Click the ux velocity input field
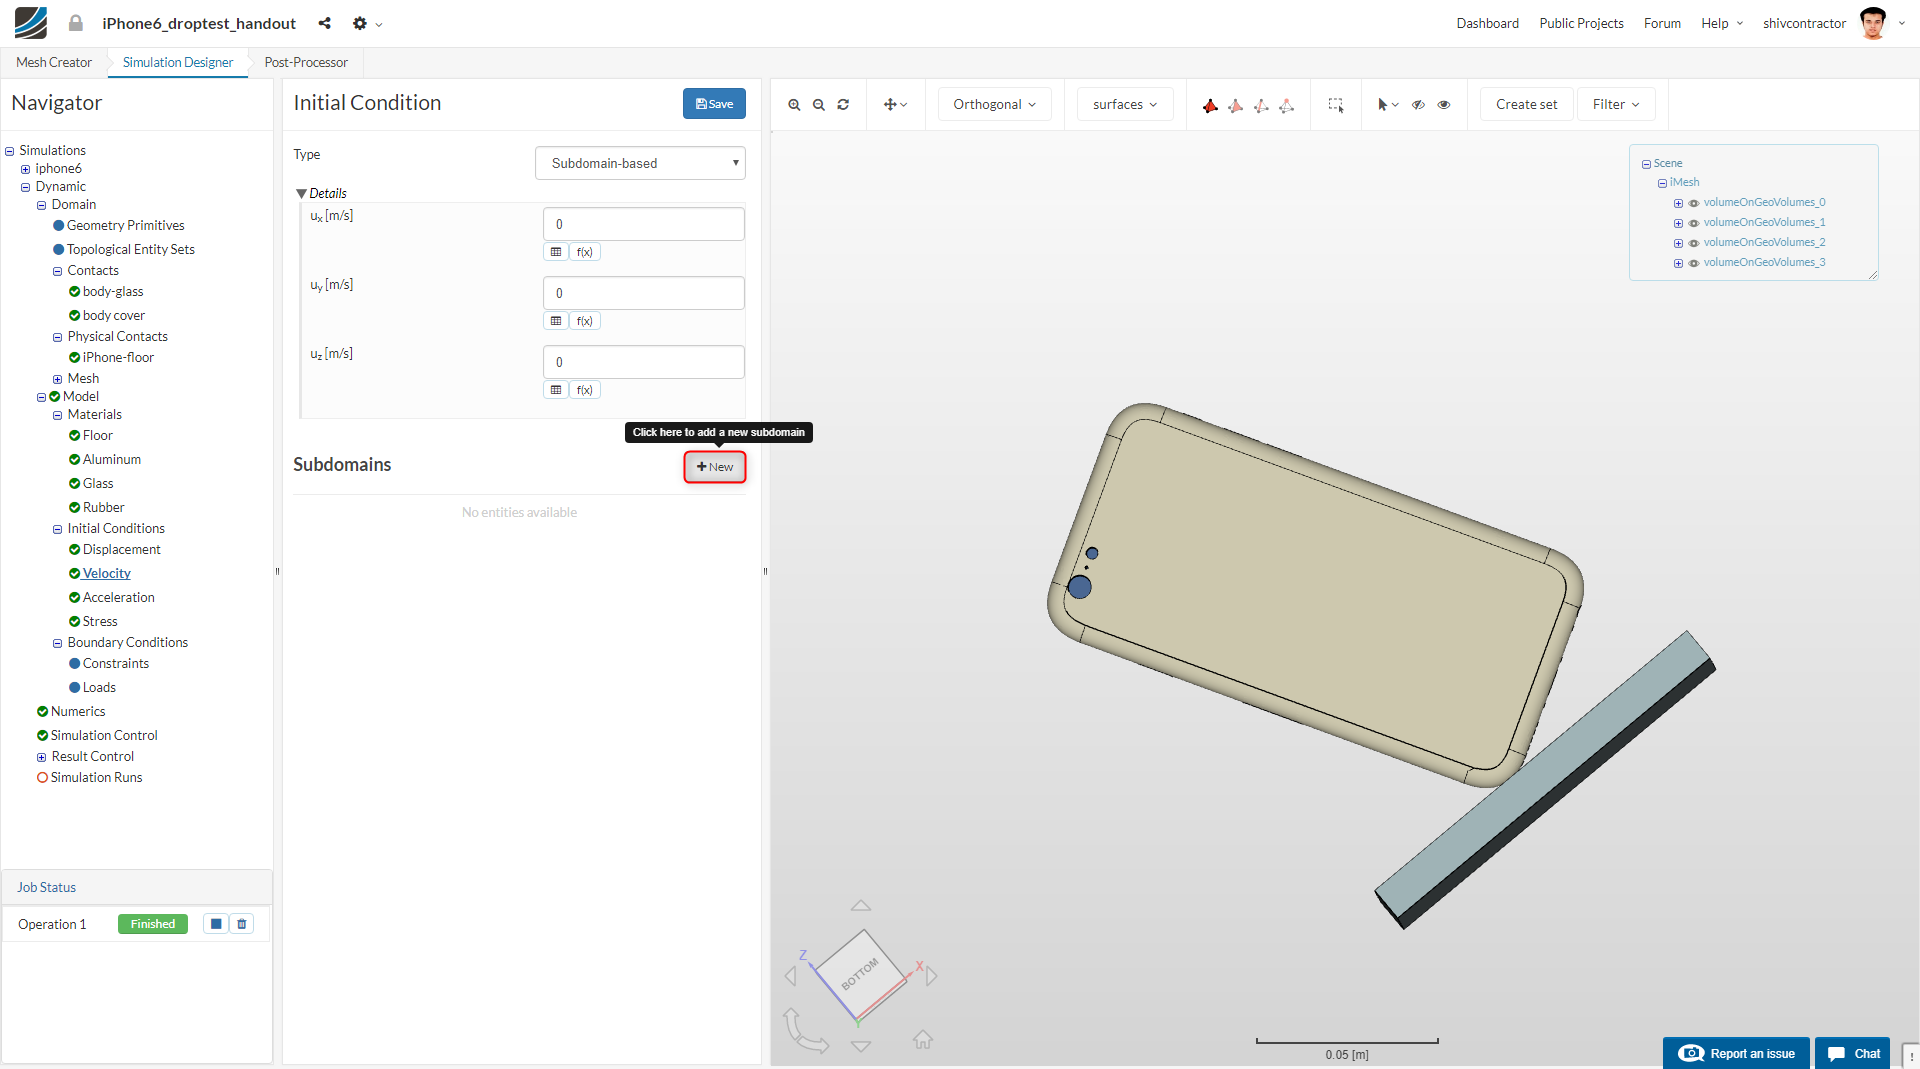This screenshot has height=1069, width=1920. pyautogui.click(x=643, y=224)
